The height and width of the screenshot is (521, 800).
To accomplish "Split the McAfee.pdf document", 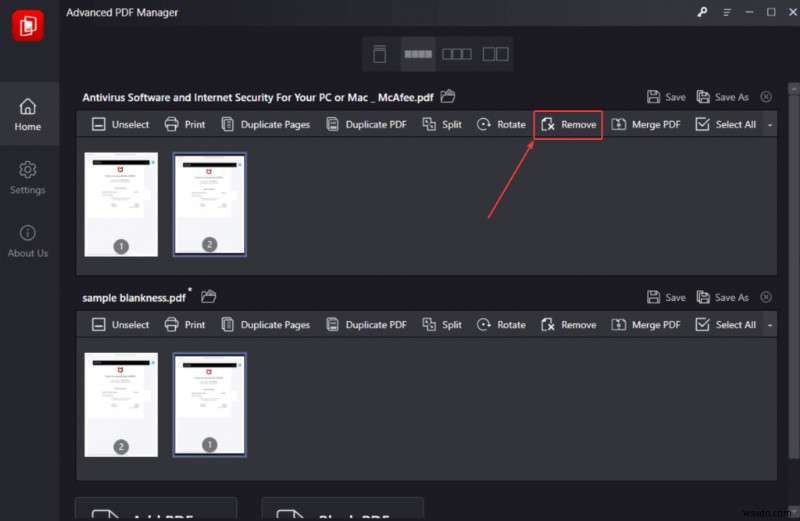I will (442, 125).
